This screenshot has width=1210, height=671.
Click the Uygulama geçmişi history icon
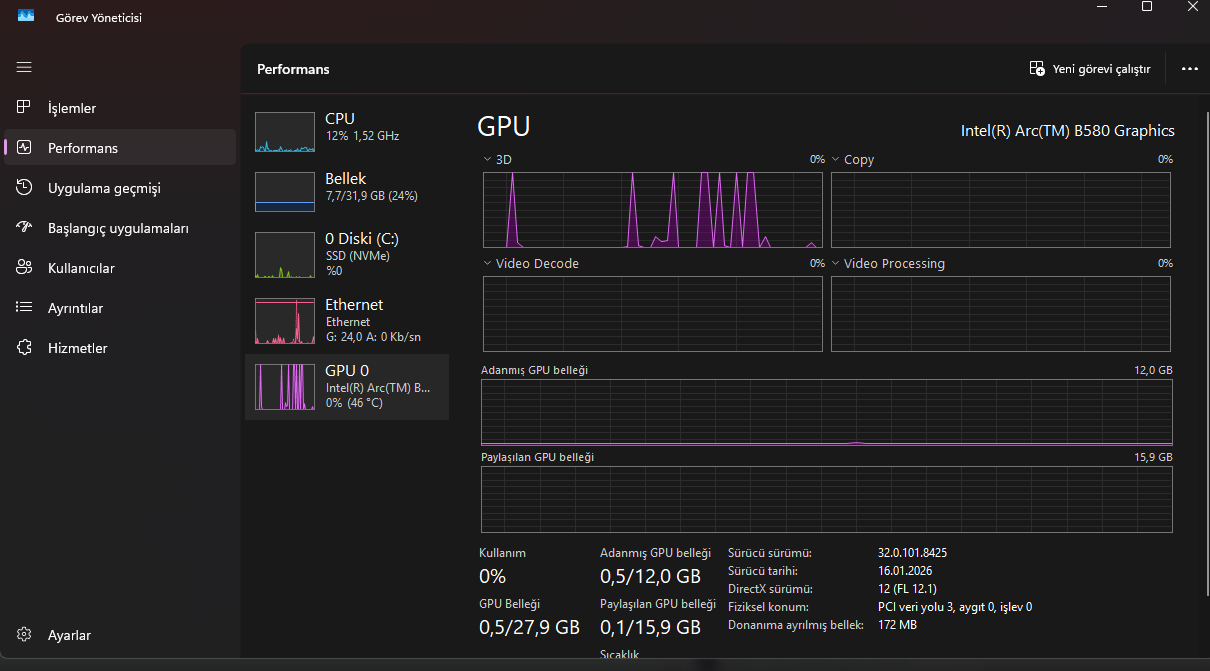click(25, 187)
